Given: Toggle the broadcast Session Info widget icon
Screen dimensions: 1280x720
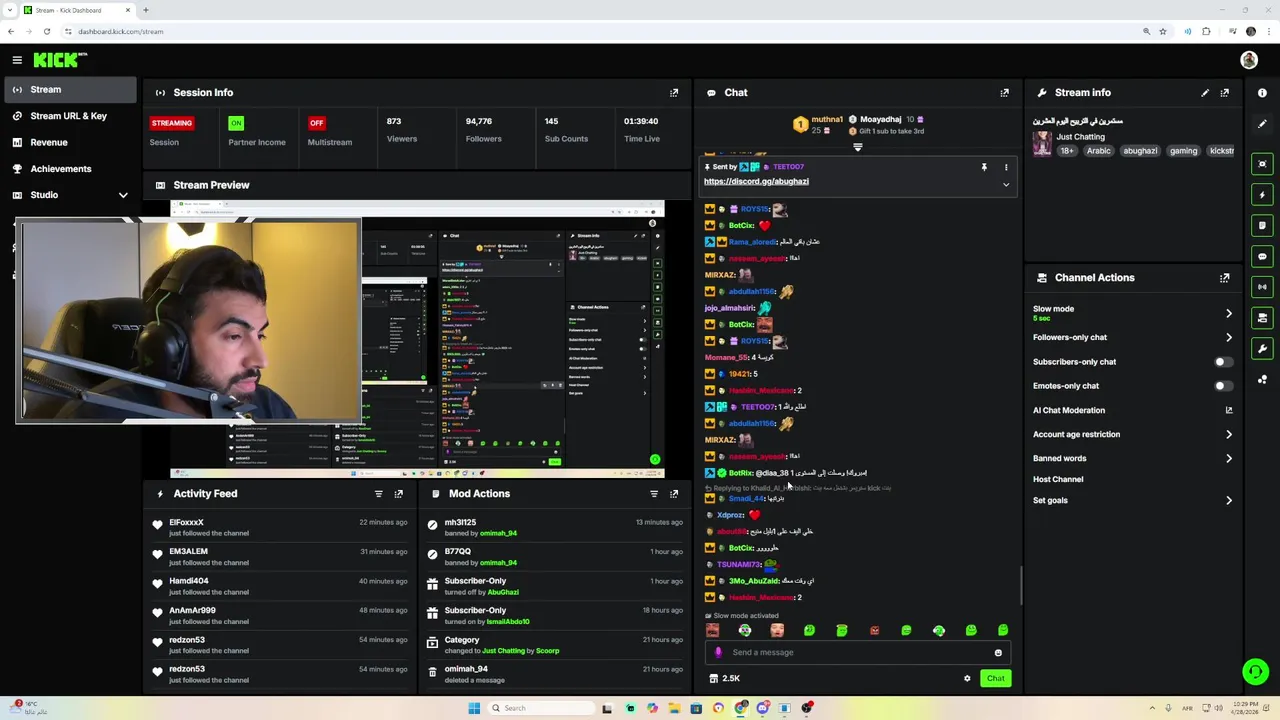Looking at the screenshot, I should 1262,287.
